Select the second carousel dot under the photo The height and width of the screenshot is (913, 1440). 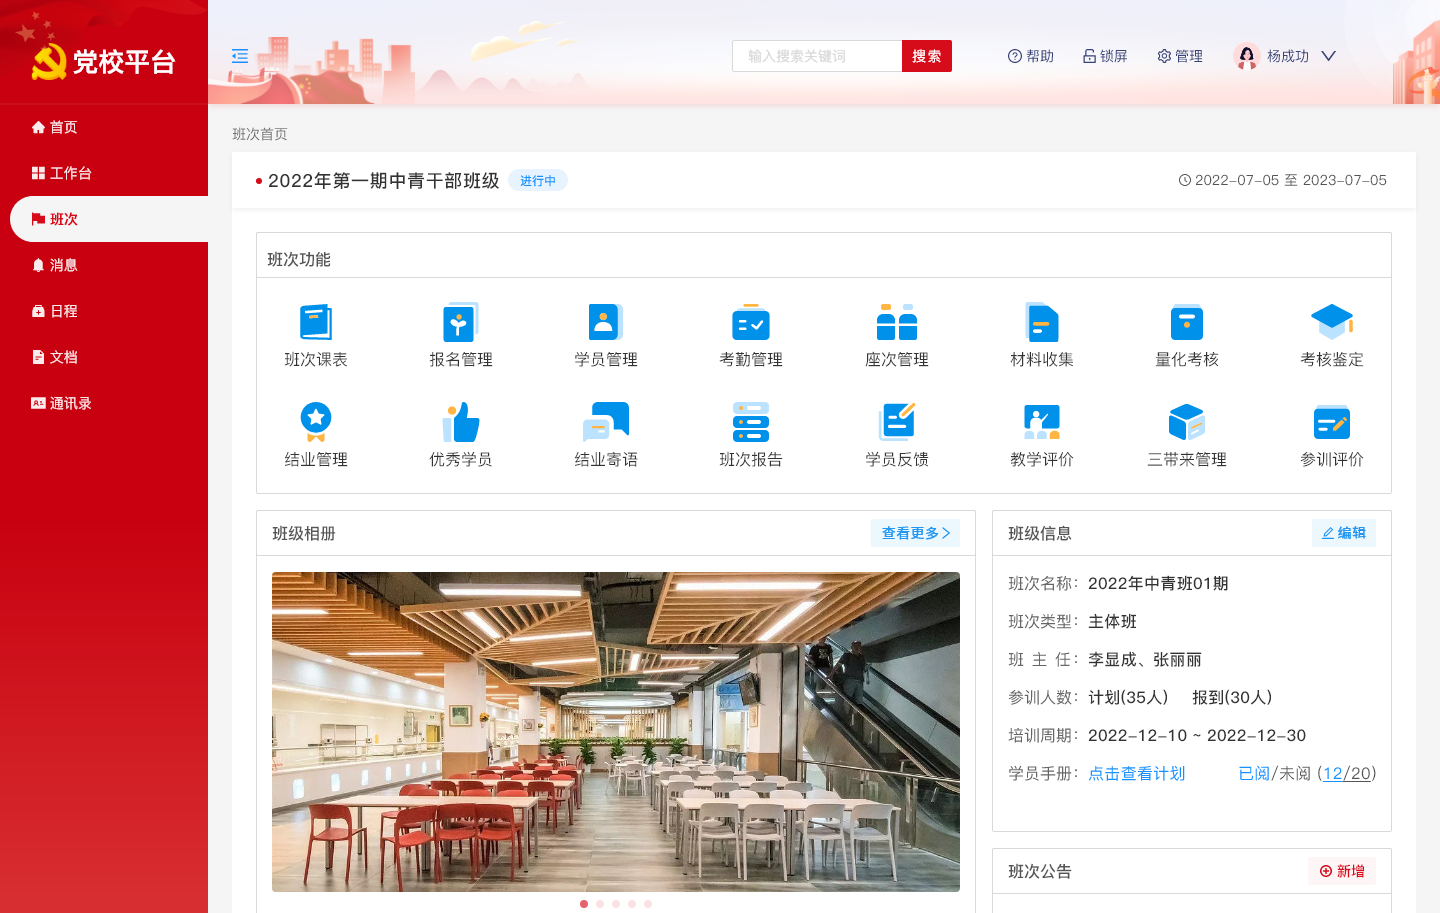(x=600, y=903)
